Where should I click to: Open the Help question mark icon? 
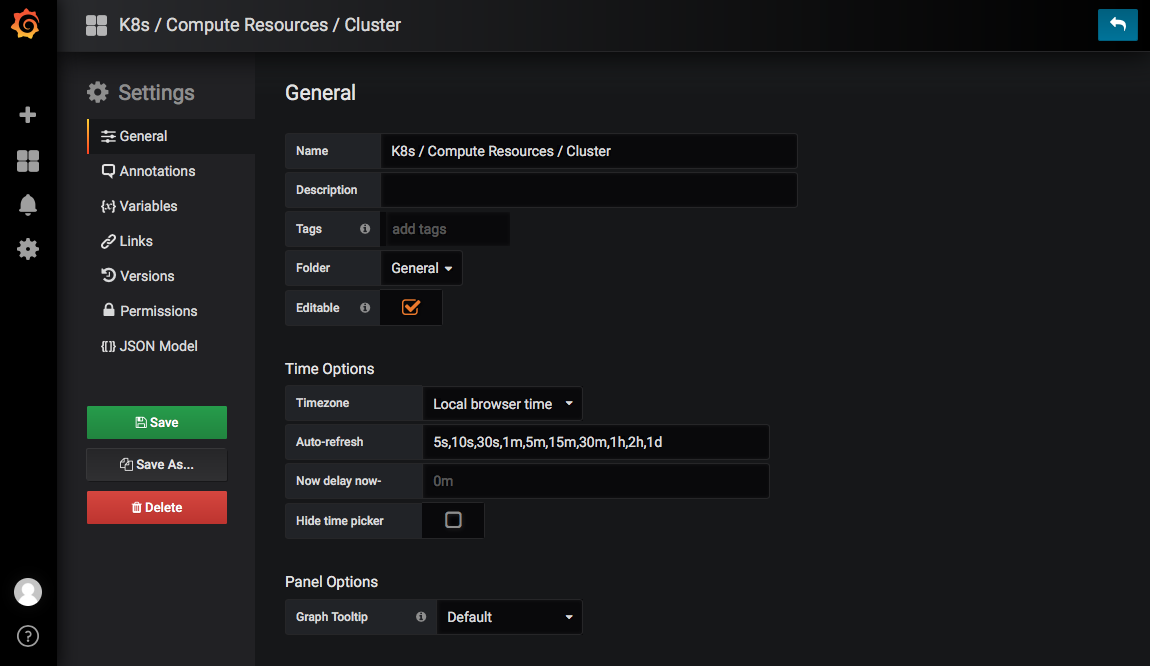pos(28,636)
